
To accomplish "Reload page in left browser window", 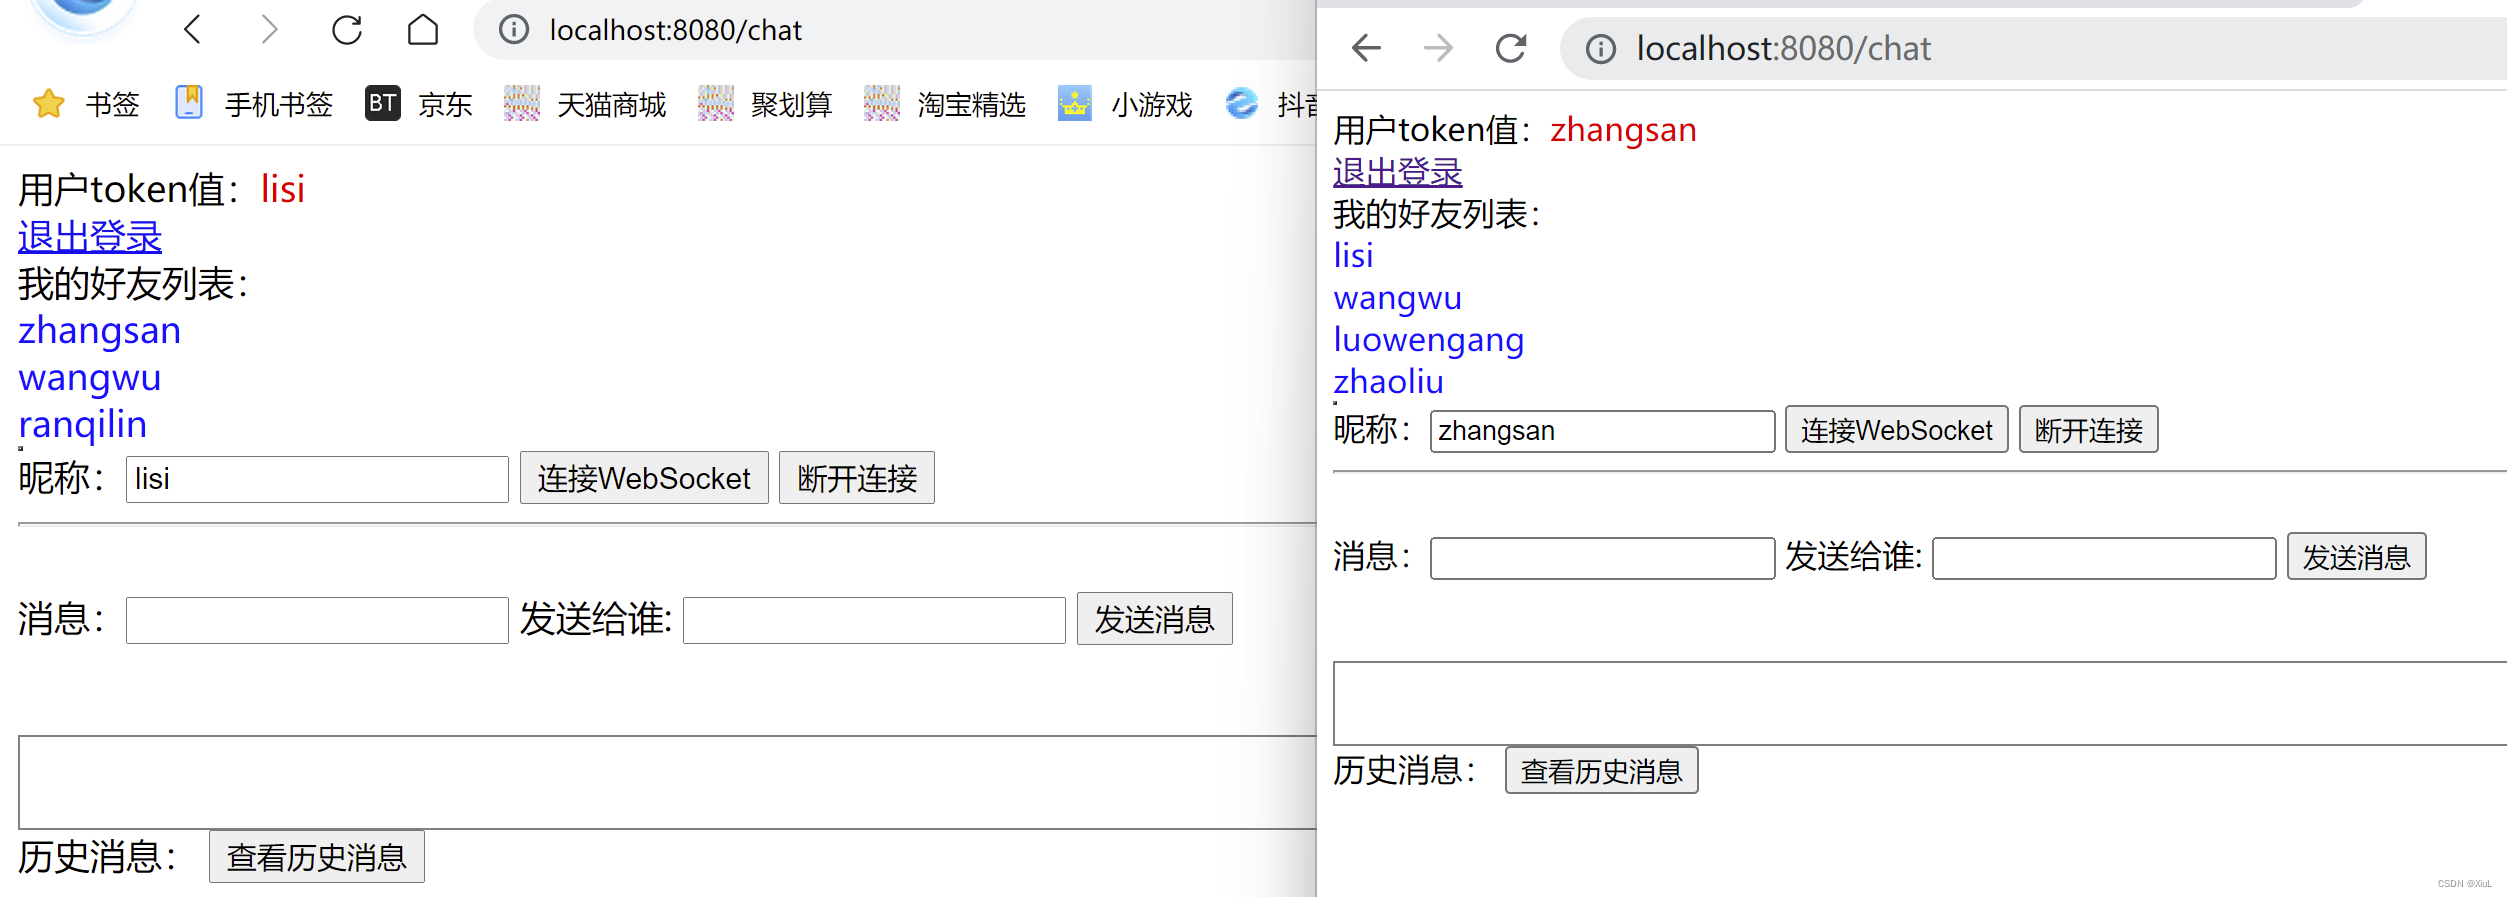I will tap(346, 30).
